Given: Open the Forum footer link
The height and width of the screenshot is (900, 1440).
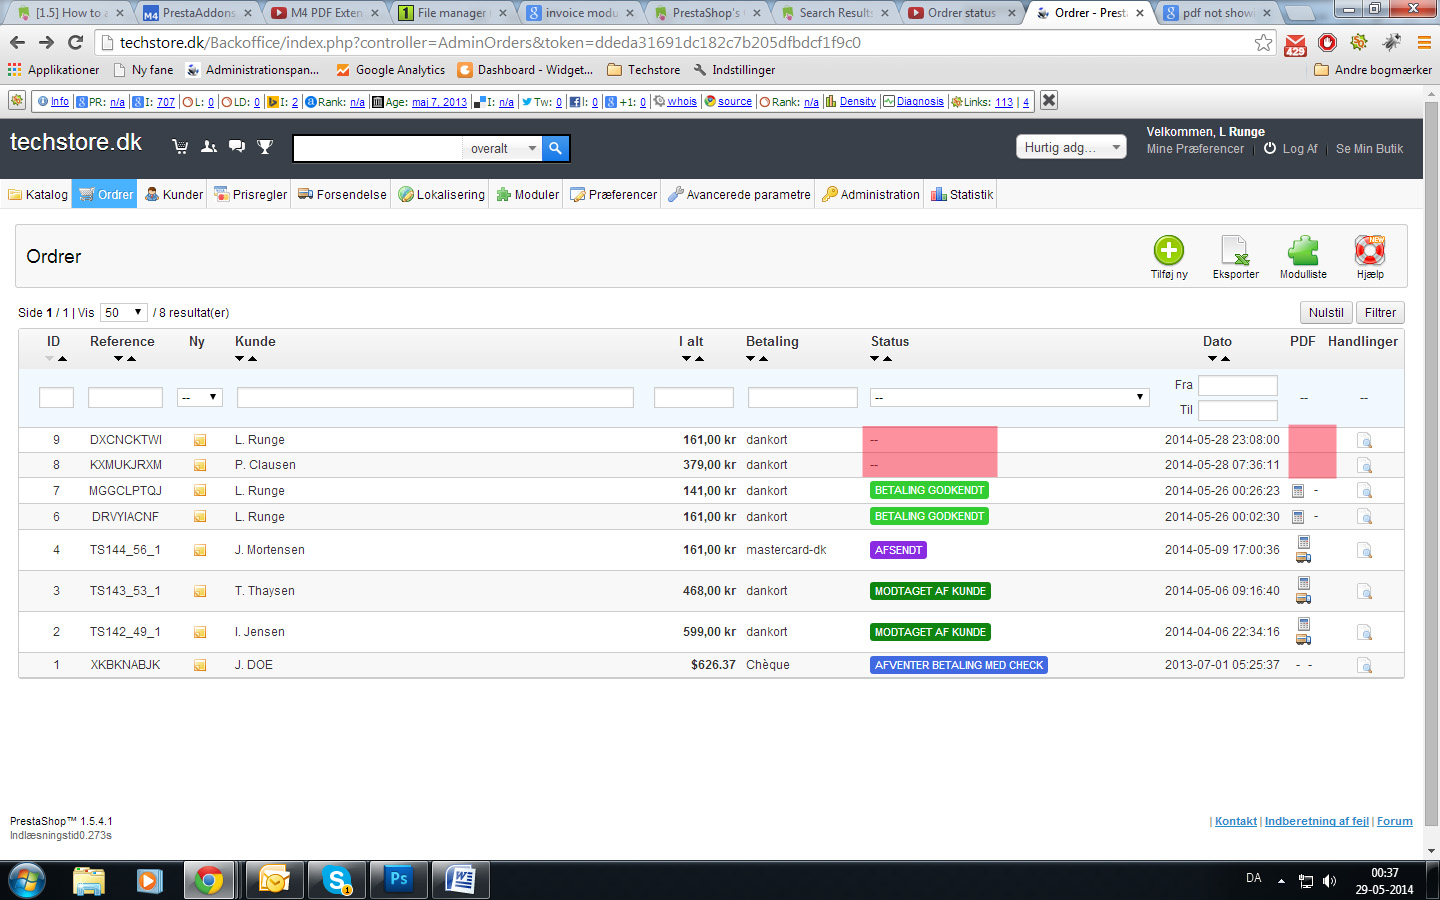Looking at the screenshot, I should (1395, 821).
